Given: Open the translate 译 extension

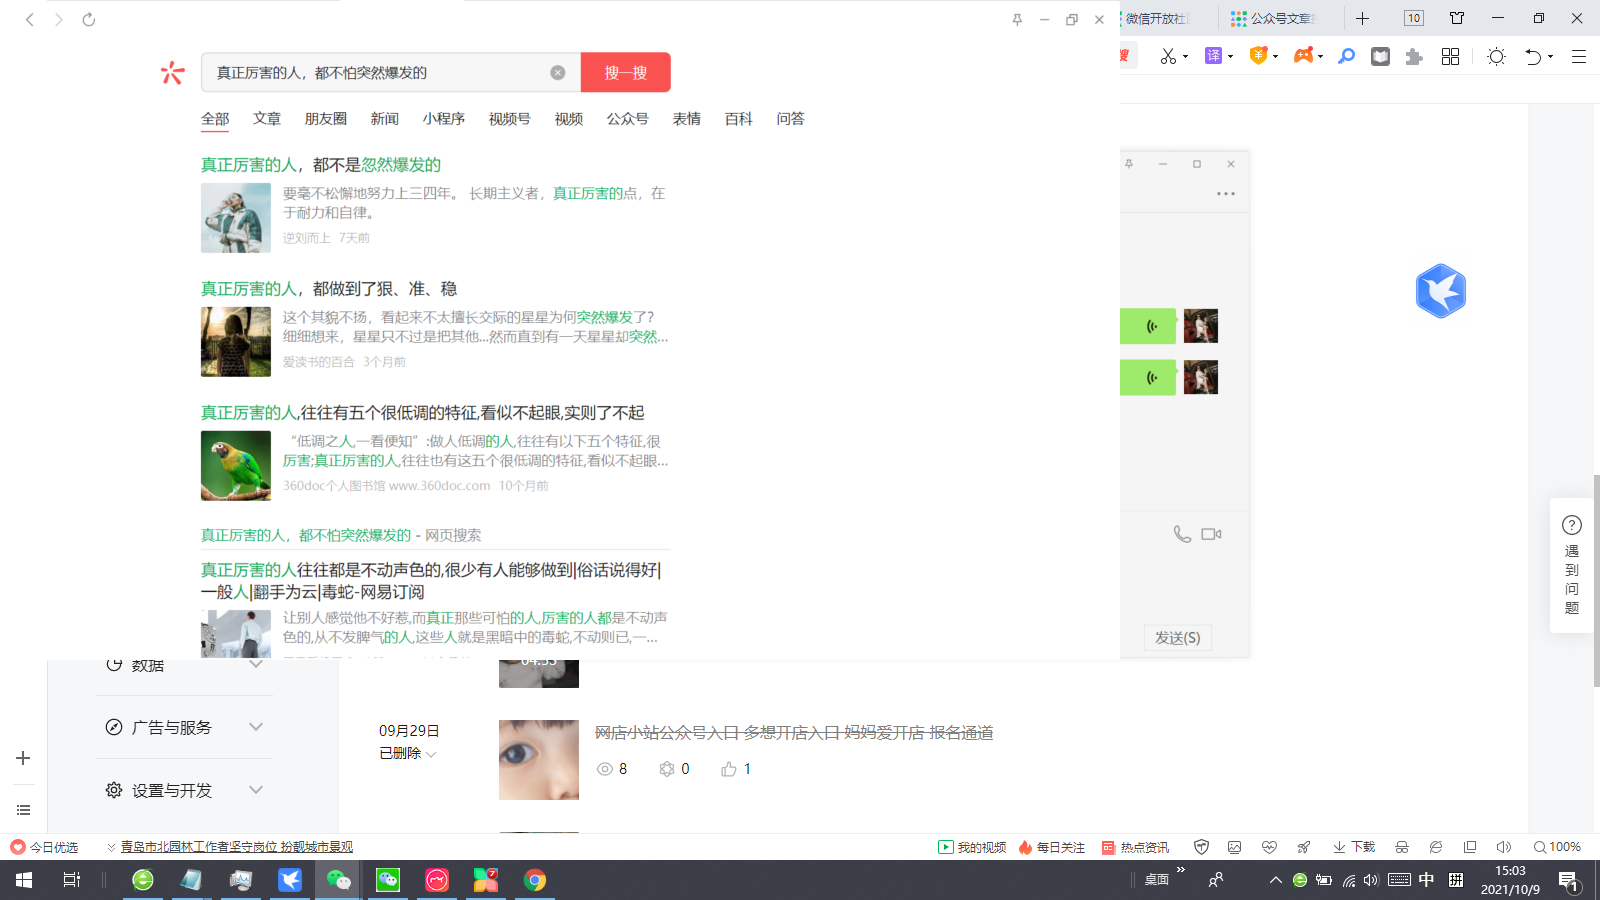Looking at the screenshot, I should point(1214,56).
